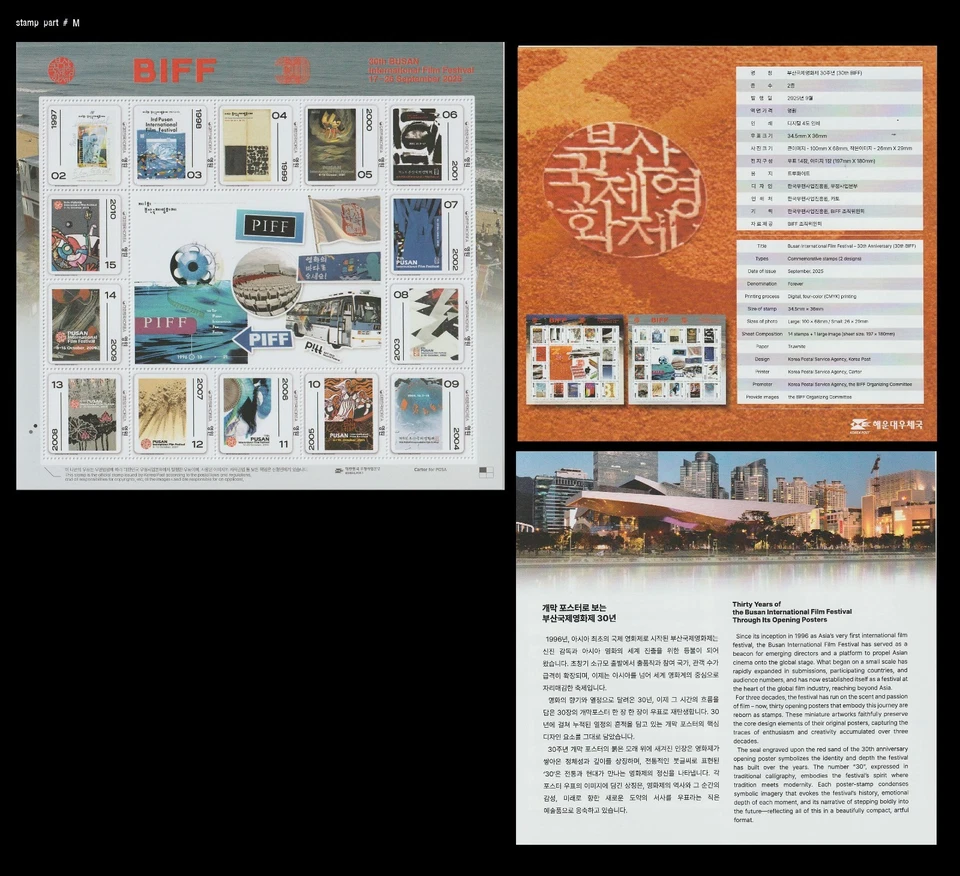Select the "Sheet Composition" row in the specs table
The width and height of the screenshot is (960, 876).
coord(763,334)
